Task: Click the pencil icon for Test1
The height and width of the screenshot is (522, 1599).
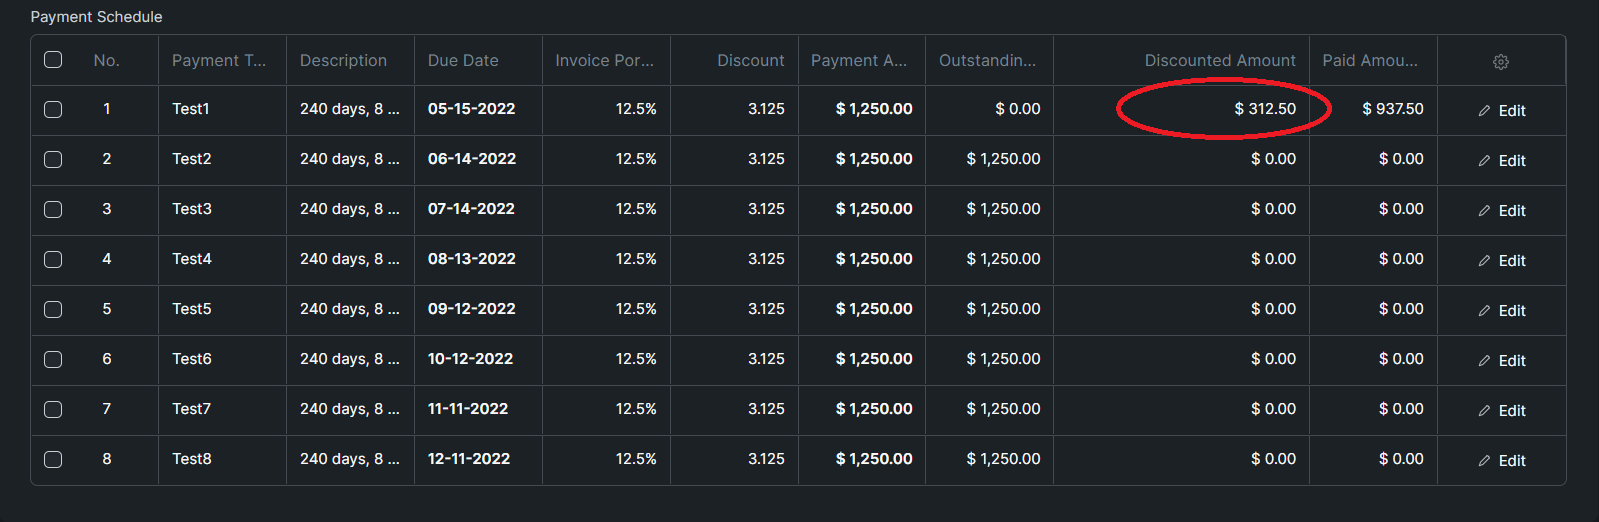Action: [1484, 111]
